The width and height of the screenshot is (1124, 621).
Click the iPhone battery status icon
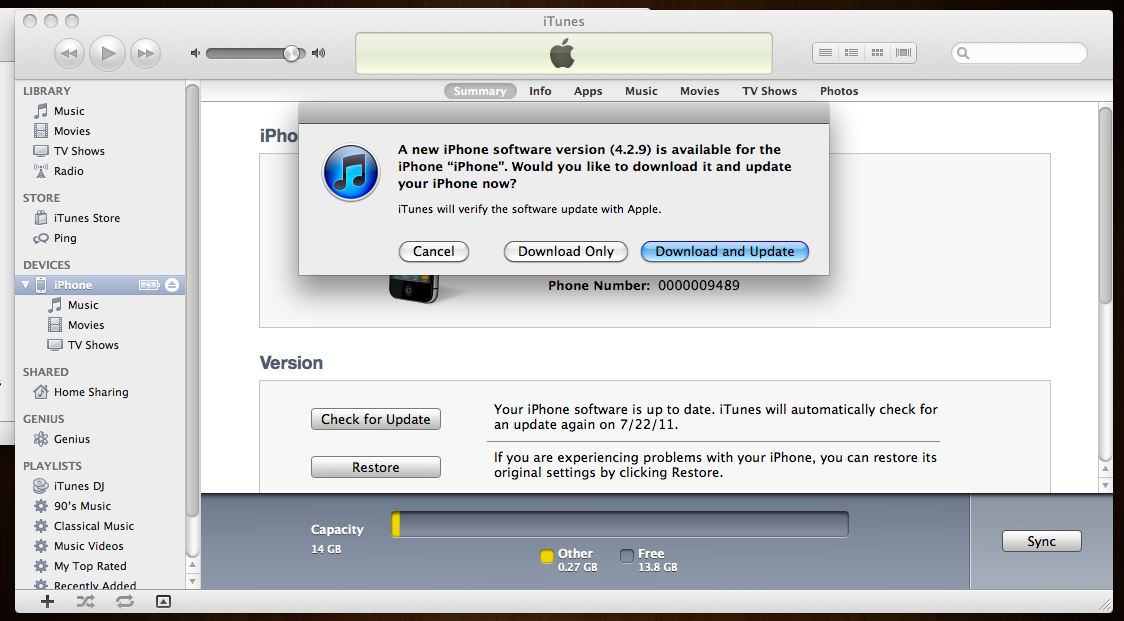pyautogui.click(x=149, y=285)
